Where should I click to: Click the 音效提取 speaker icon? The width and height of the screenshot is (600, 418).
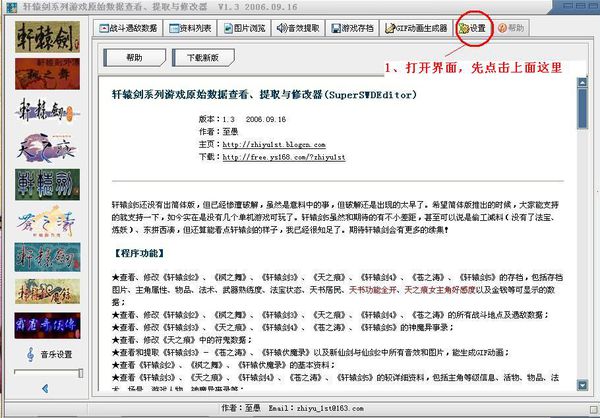tap(282, 28)
